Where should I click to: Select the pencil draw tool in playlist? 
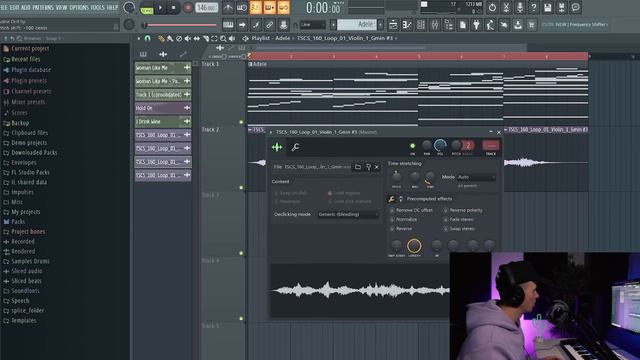(x=161, y=38)
